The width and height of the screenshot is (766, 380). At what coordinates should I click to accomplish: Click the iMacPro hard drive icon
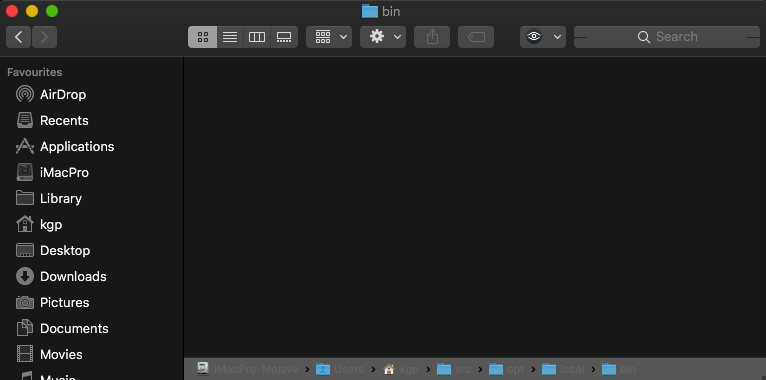click(x=25, y=172)
